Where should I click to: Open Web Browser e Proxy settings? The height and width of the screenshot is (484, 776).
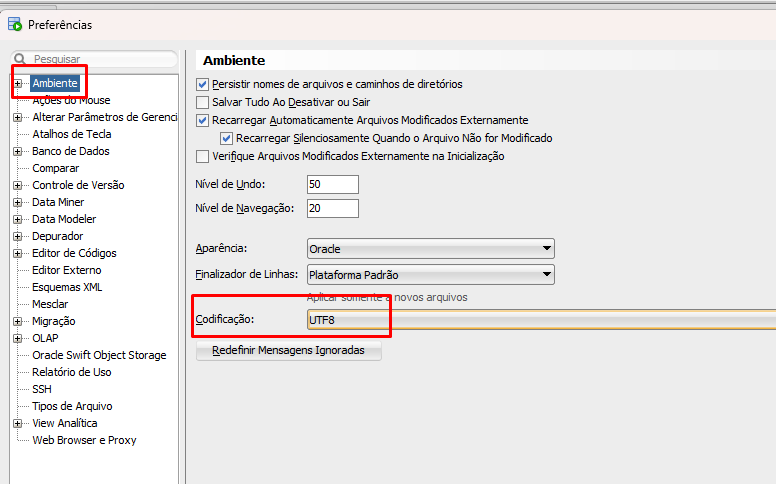click(84, 440)
